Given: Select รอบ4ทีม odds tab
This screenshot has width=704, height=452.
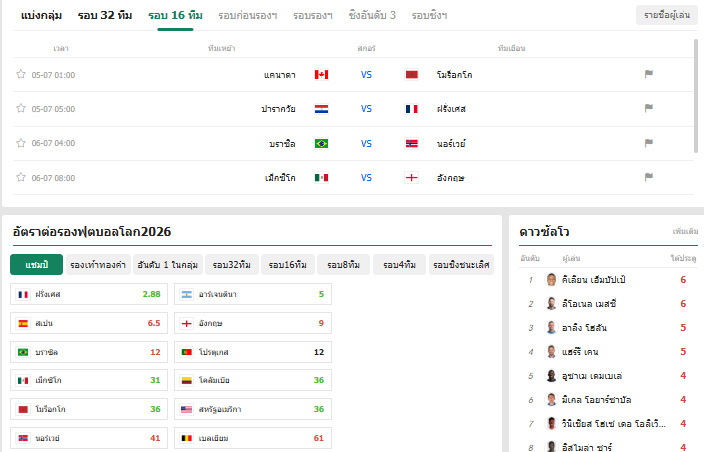Looking at the screenshot, I should click(400, 265).
